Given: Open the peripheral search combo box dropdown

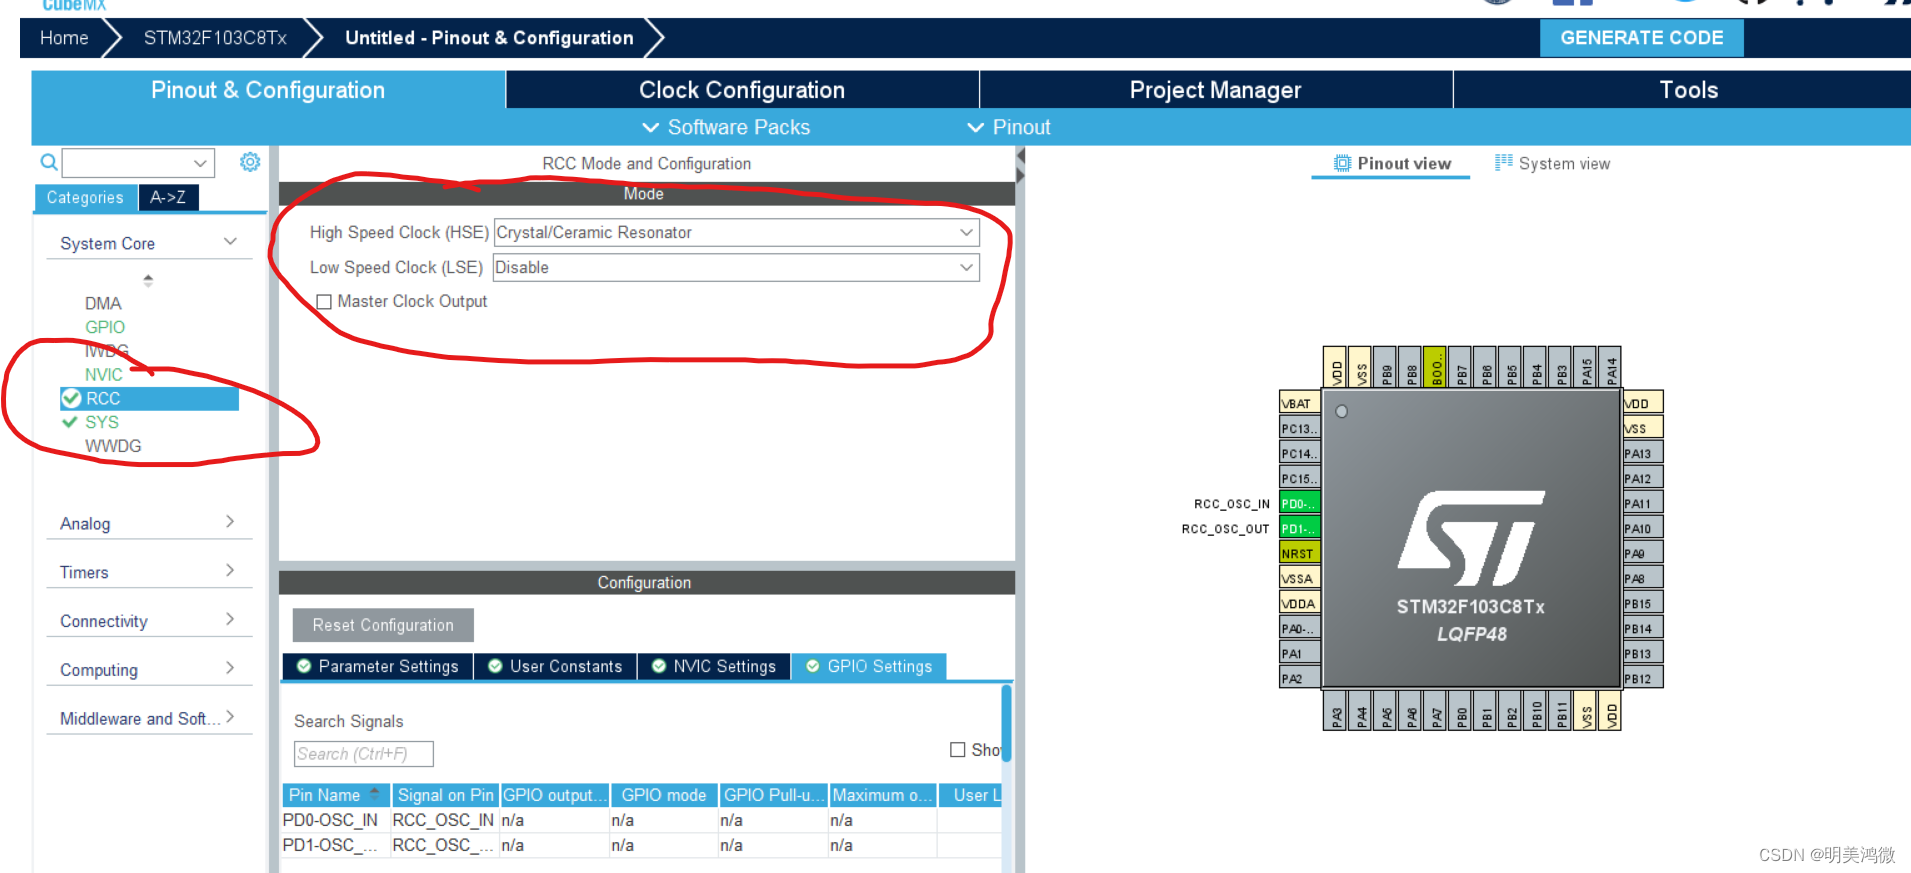Looking at the screenshot, I should pos(200,163).
